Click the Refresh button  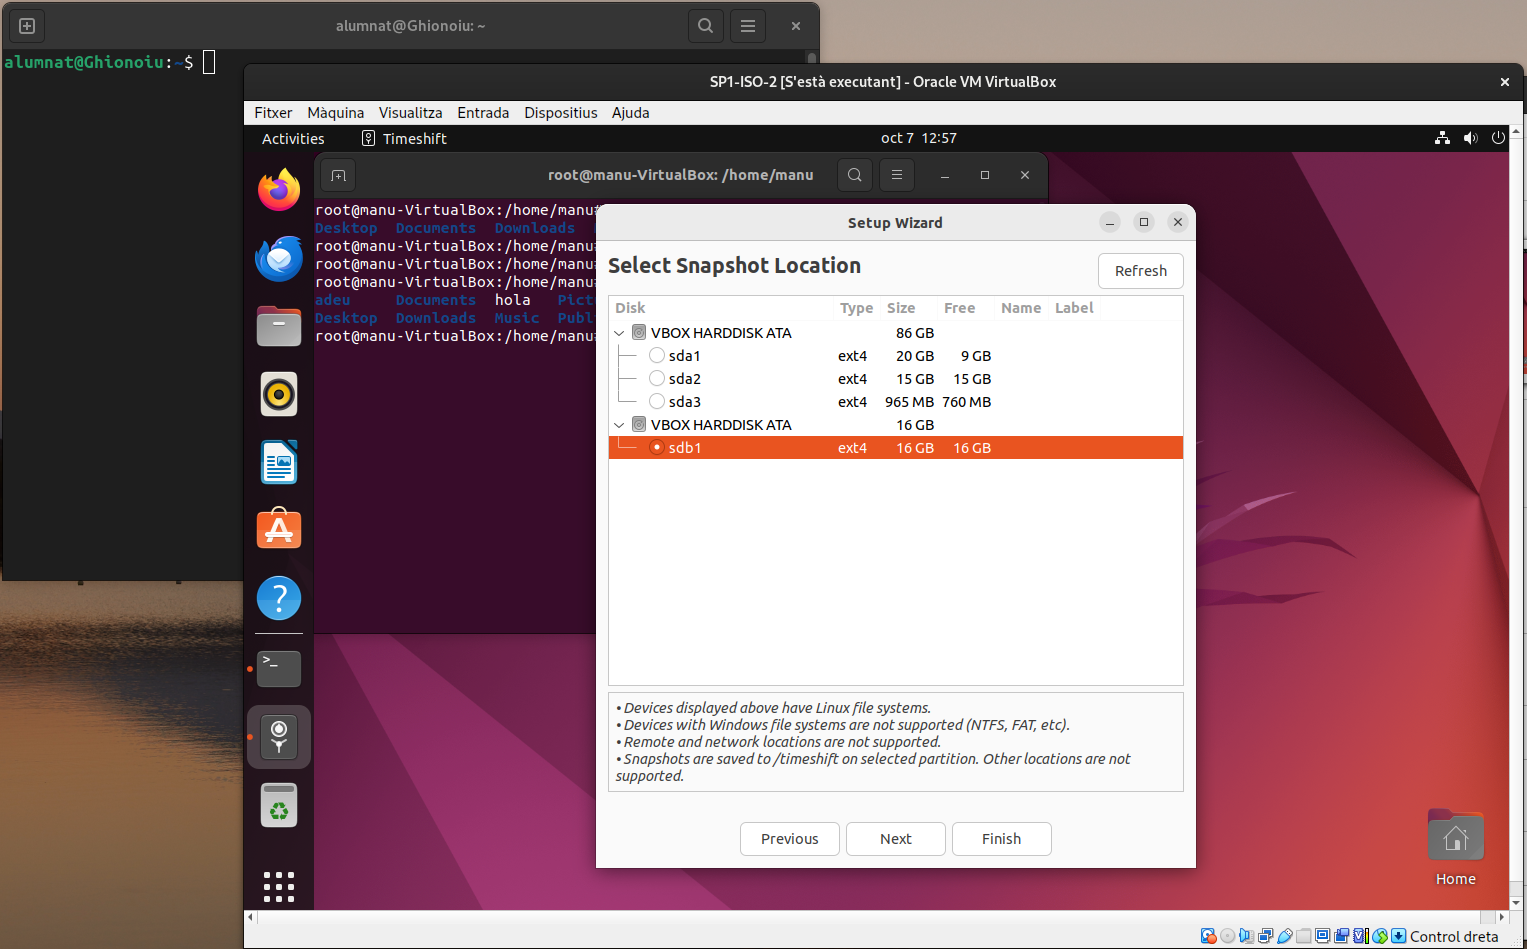tap(1140, 271)
